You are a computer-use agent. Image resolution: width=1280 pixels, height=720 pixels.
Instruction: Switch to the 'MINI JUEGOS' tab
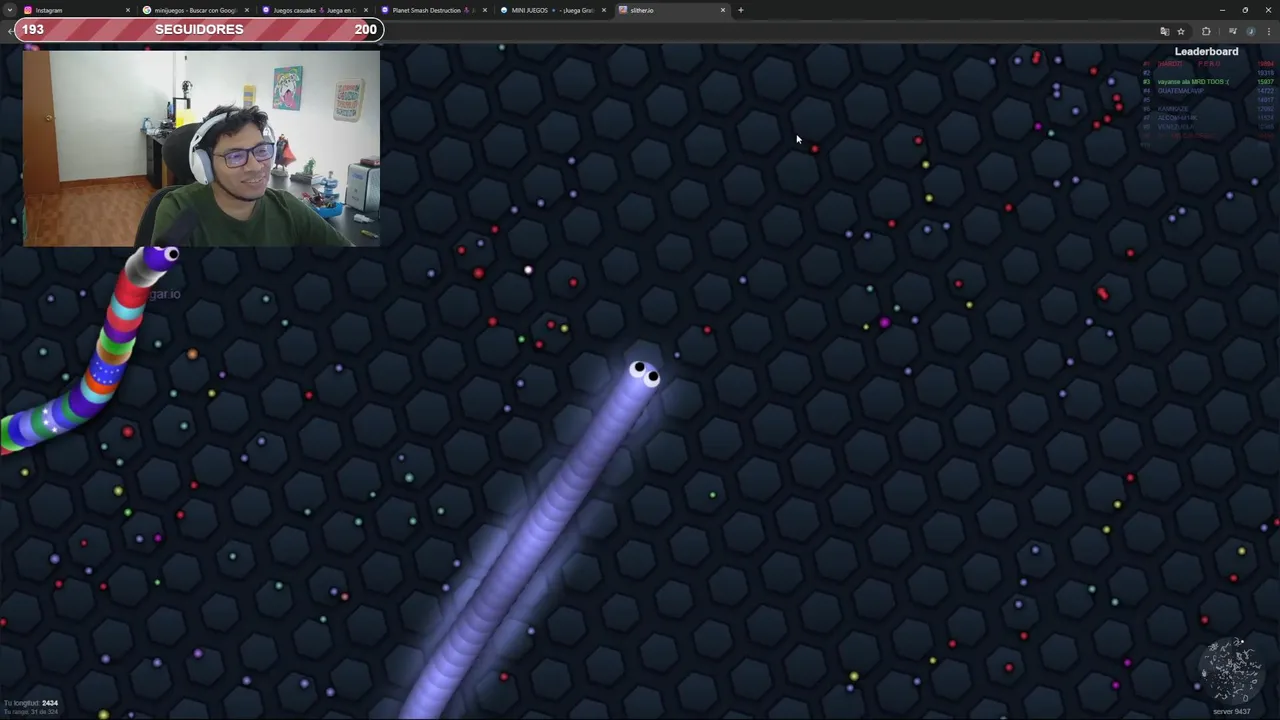(x=553, y=10)
